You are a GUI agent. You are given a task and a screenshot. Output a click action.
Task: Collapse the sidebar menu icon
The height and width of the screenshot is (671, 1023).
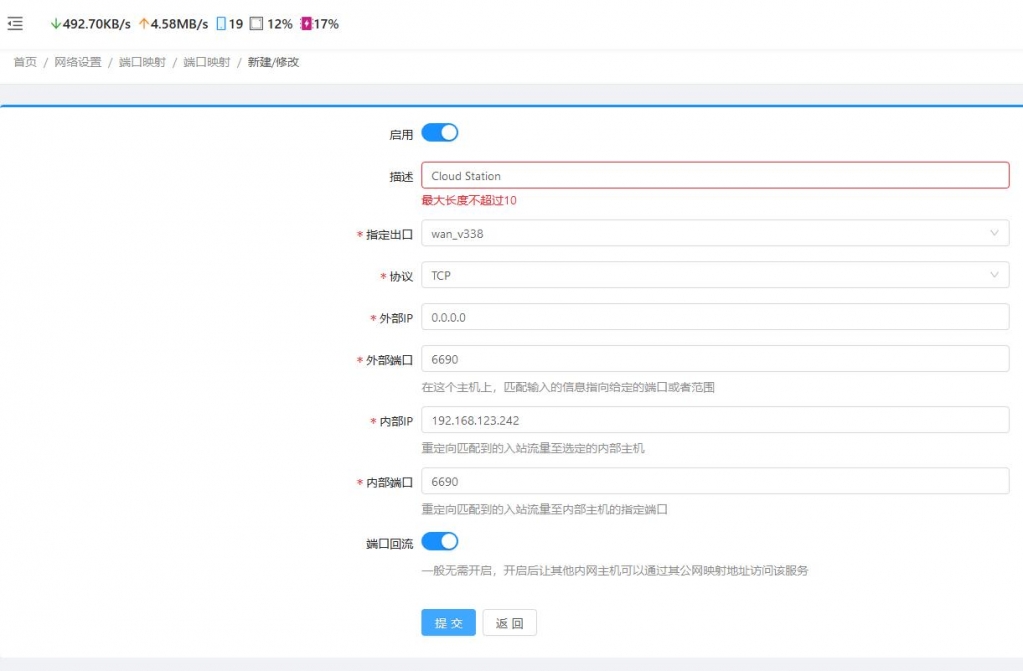coord(15,24)
